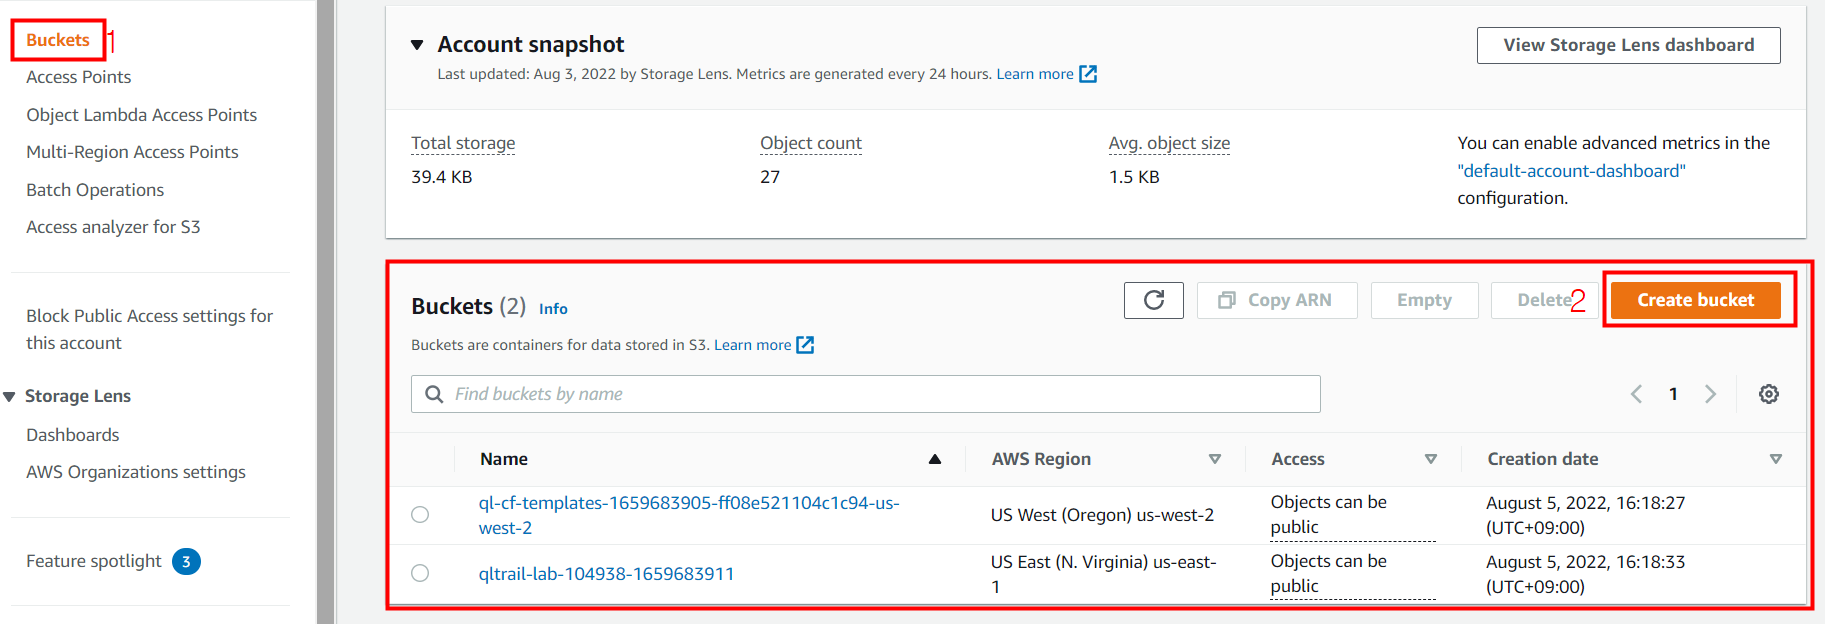Viewport: 1825px width, 624px height.
Task: Click US East (N. Virginia) us-east-1 cell
Action: pyautogui.click(x=1103, y=574)
